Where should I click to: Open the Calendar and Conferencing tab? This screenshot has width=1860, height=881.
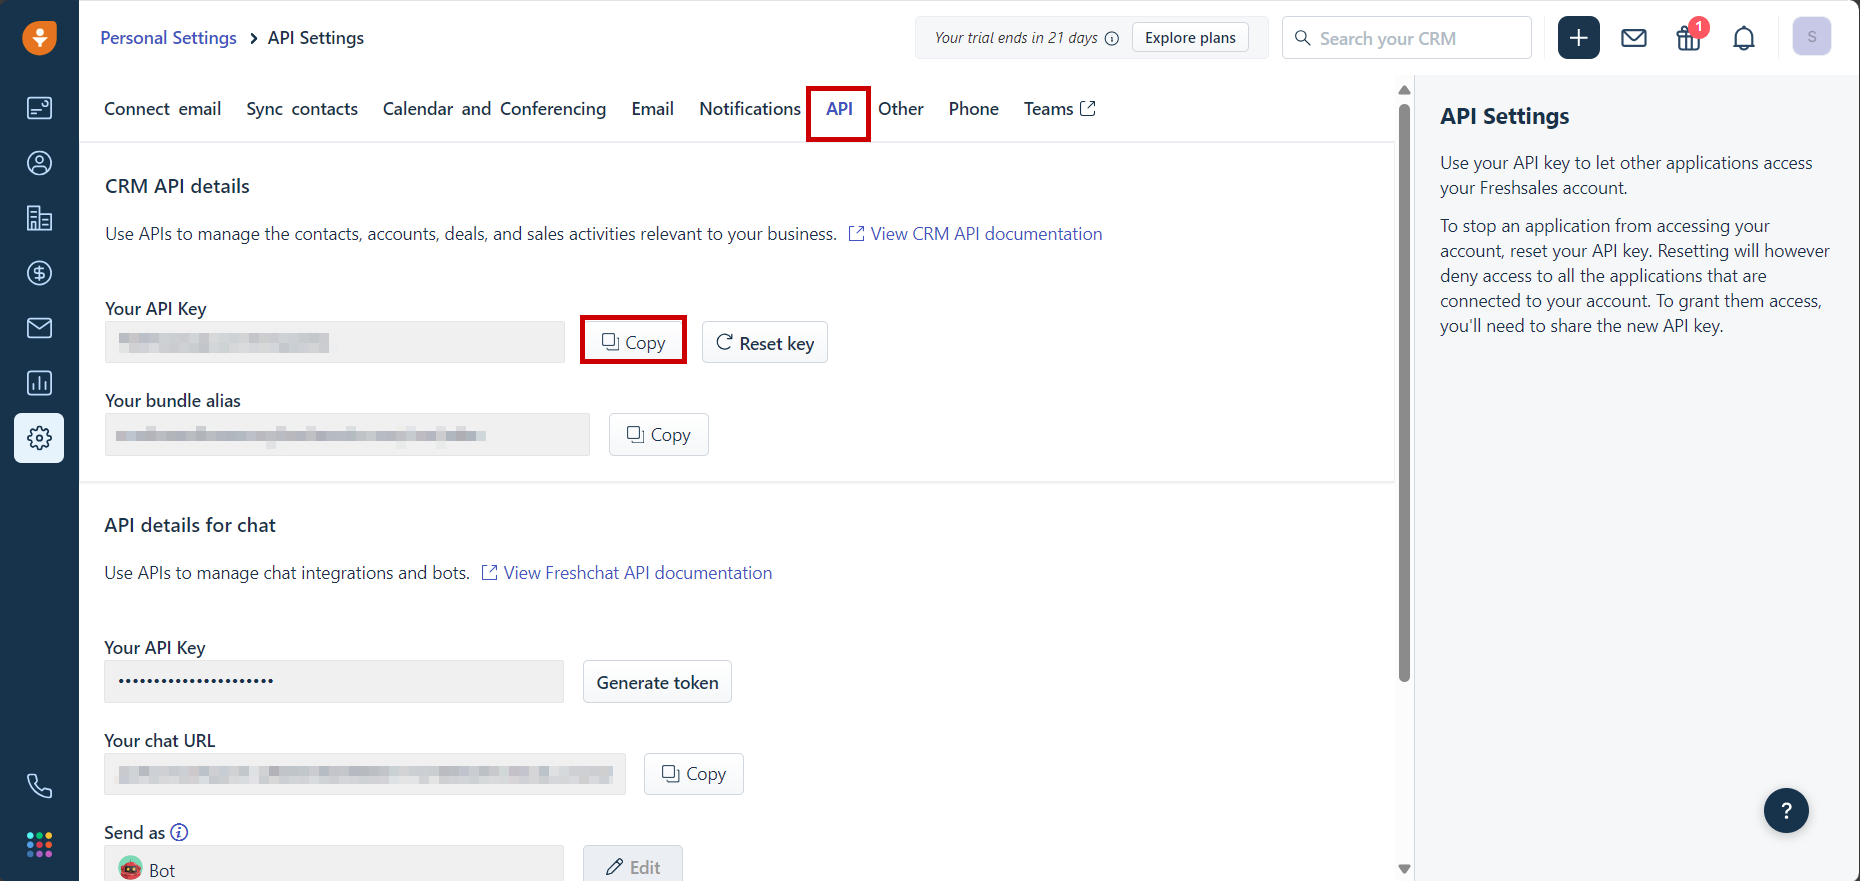click(x=494, y=109)
